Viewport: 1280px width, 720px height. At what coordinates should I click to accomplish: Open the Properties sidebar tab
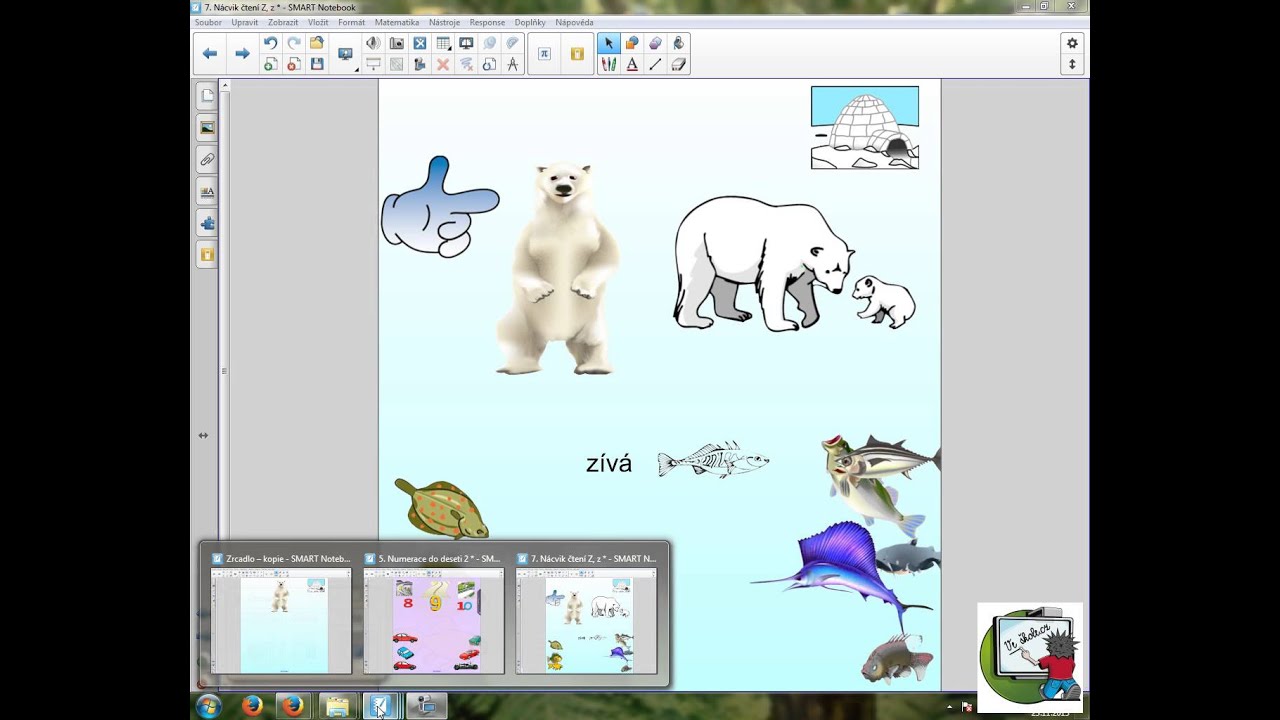click(x=207, y=191)
